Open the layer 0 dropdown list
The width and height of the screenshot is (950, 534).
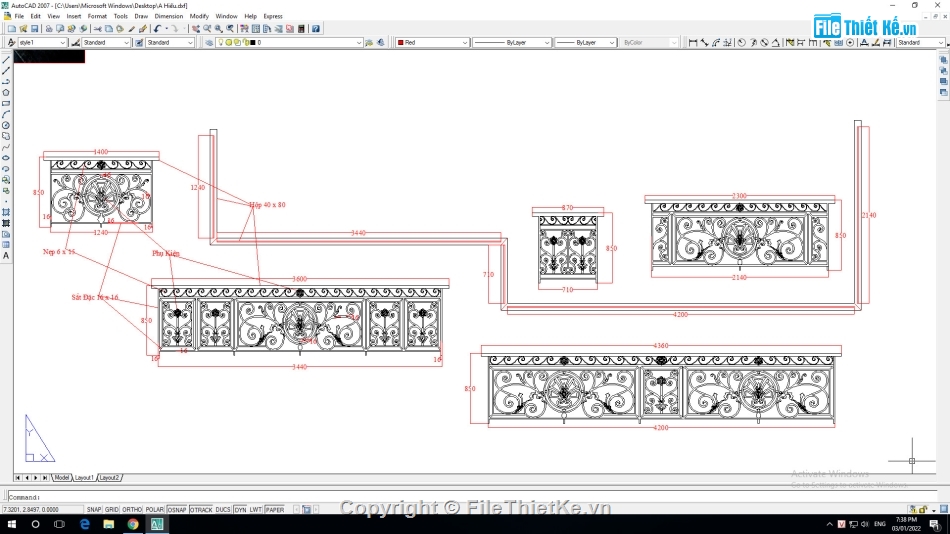tap(290, 42)
